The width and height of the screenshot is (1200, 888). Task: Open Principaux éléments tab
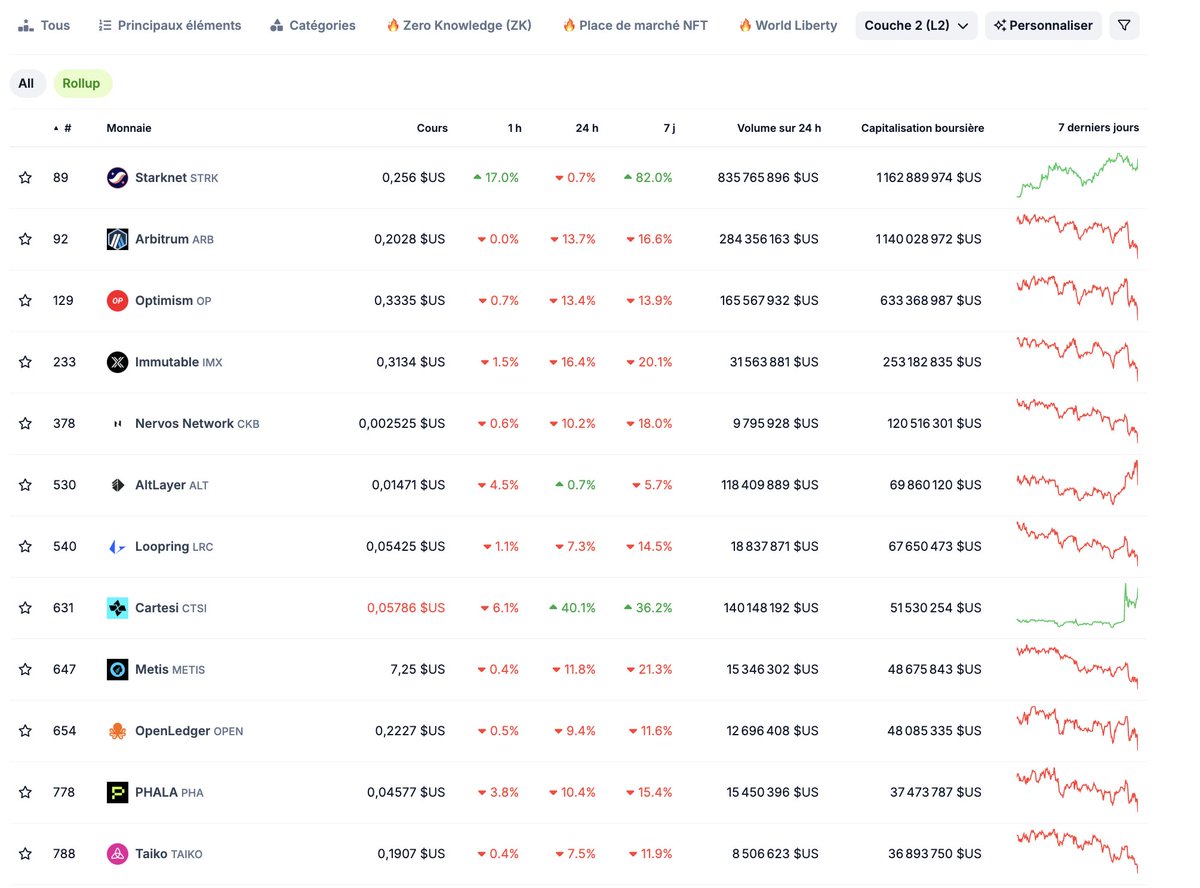pos(170,25)
